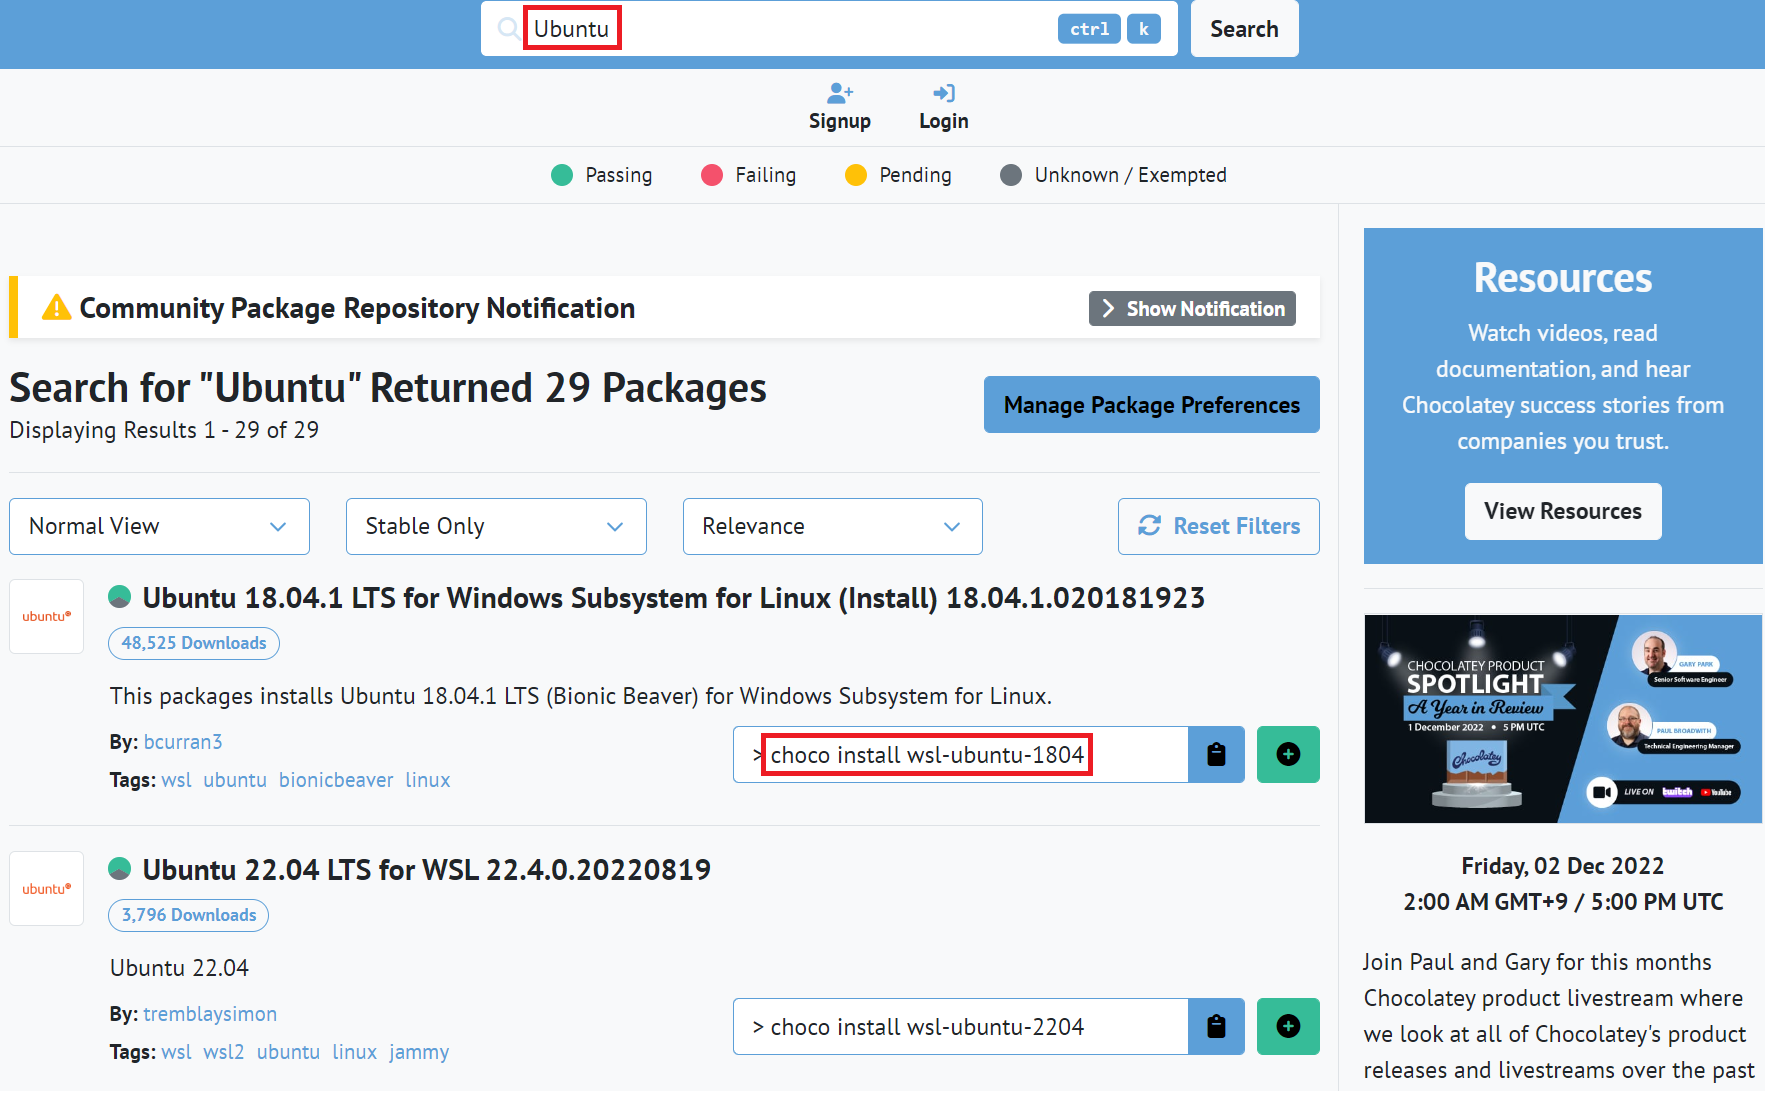The height and width of the screenshot is (1095, 1765).
Task: Click the Search button
Action: [x=1244, y=29]
